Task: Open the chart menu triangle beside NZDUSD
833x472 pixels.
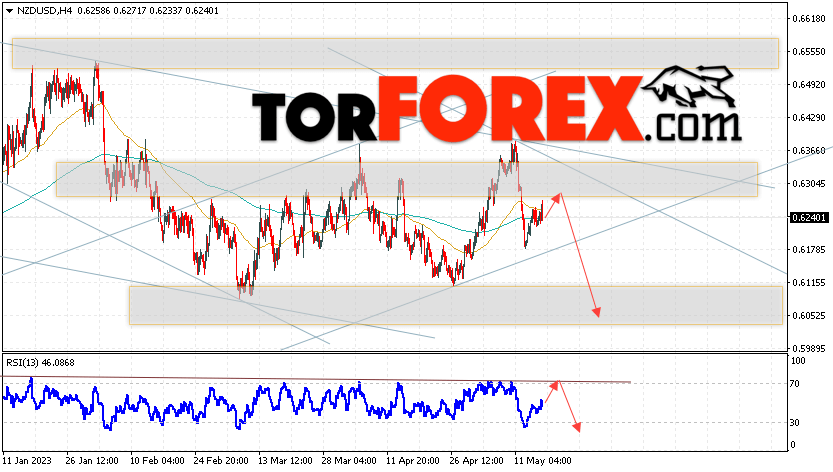Action: click(9, 11)
